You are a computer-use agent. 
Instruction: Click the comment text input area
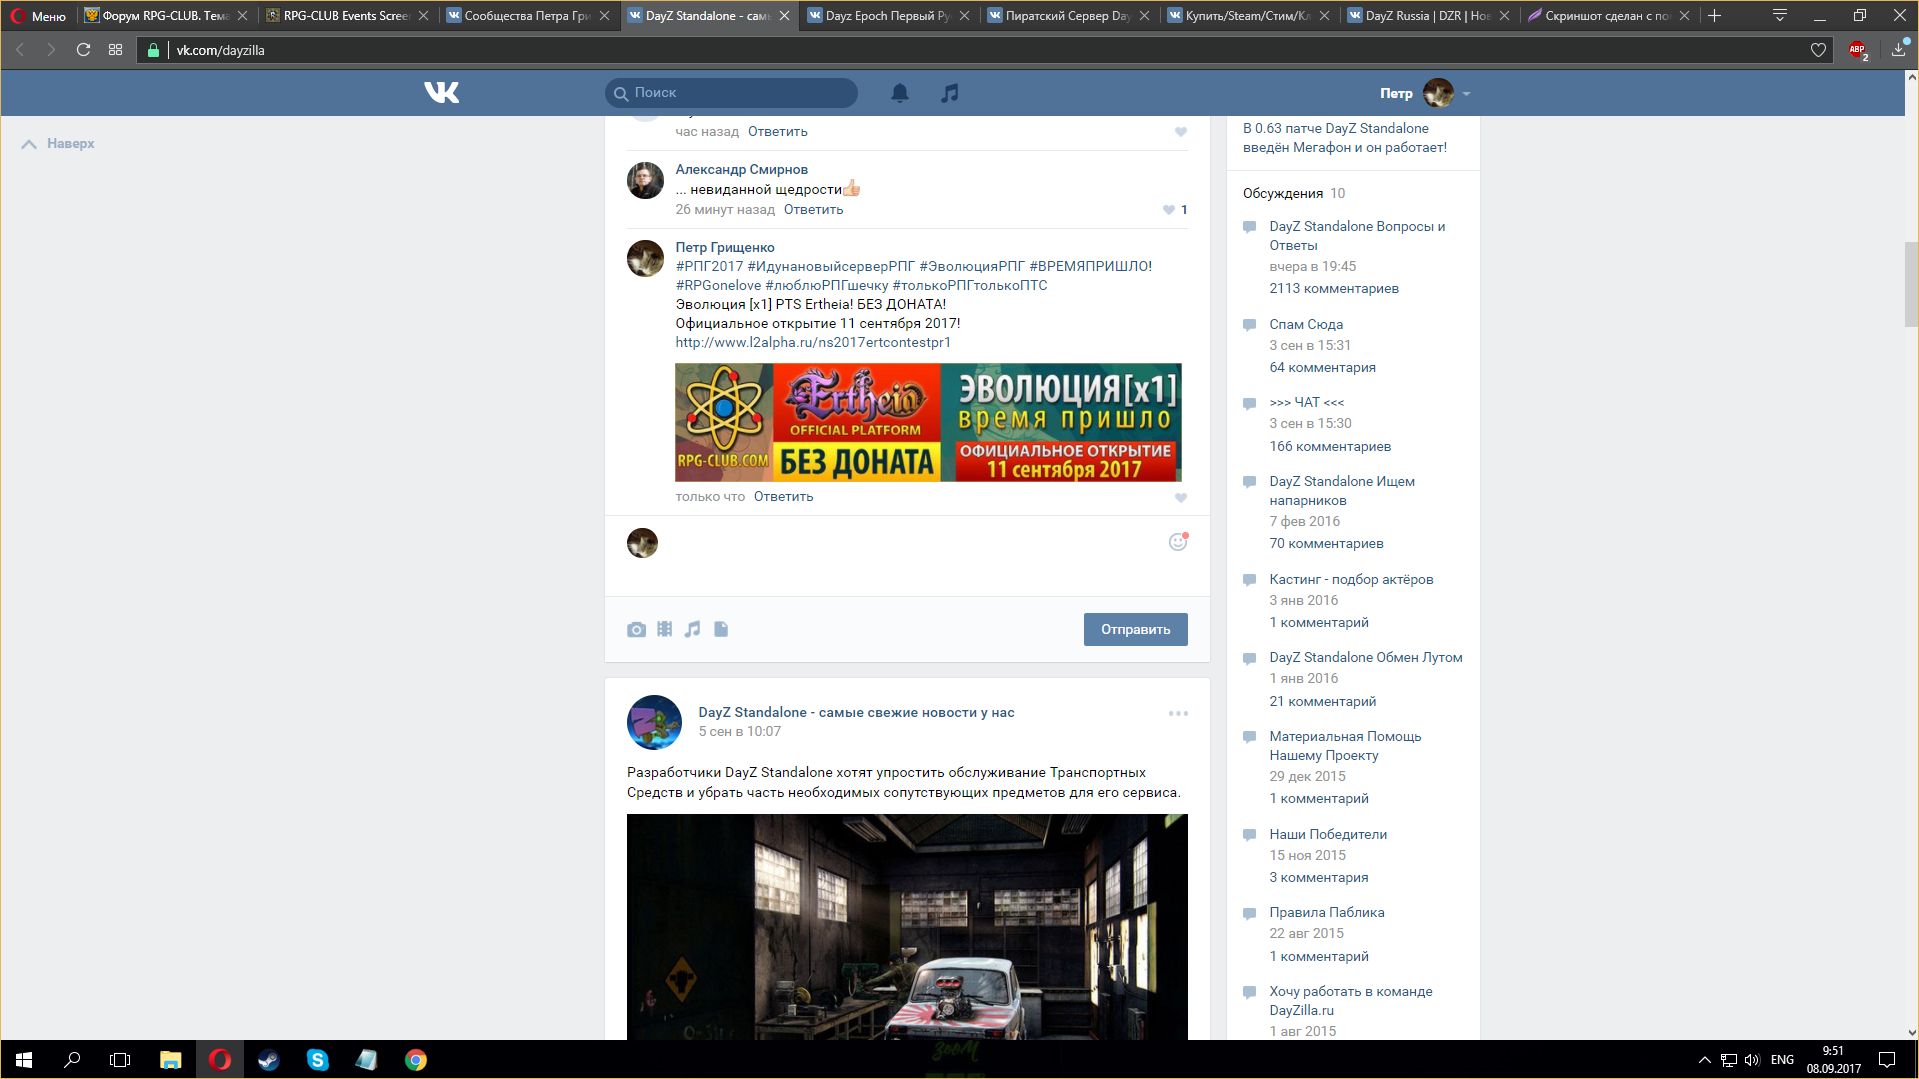click(x=910, y=556)
